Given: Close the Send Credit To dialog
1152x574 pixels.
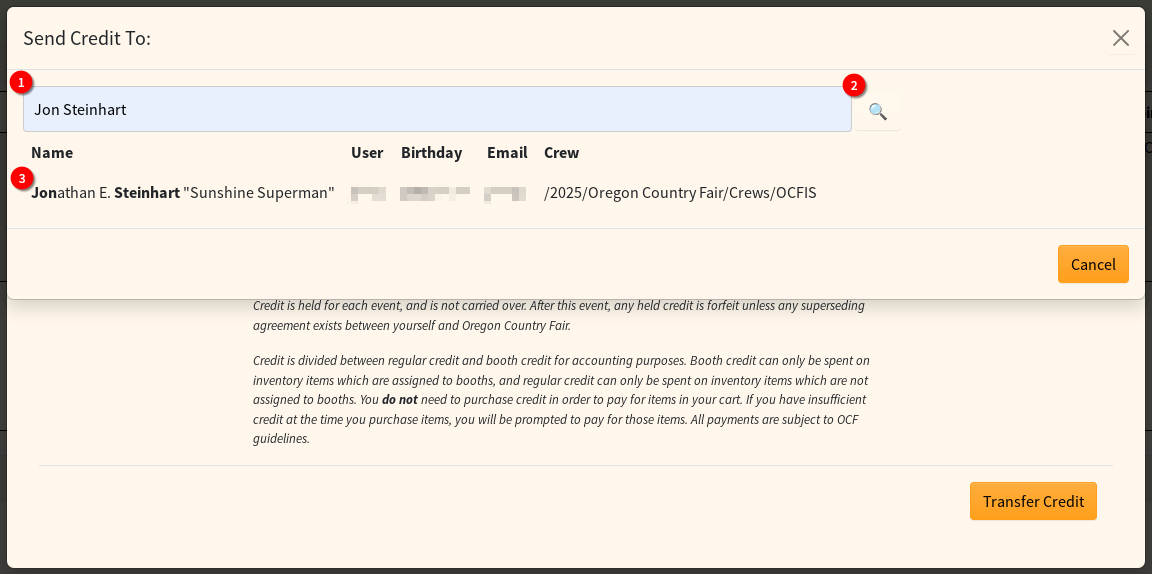Looking at the screenshot, I should coord(1120,38).
